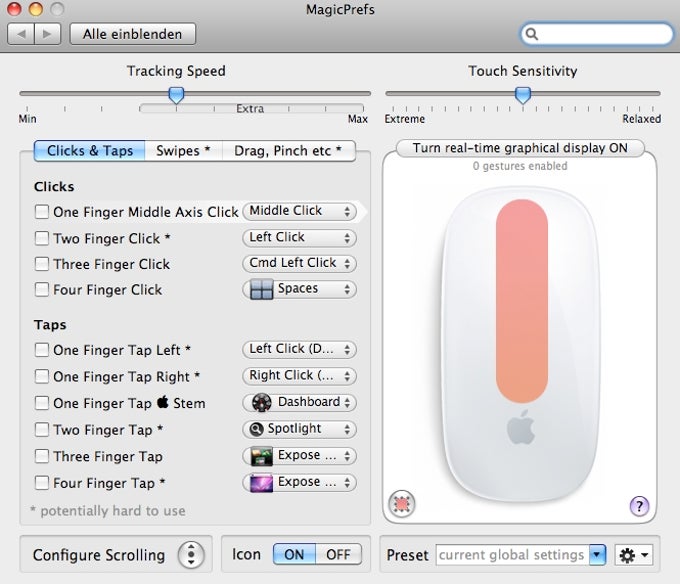This screenshot has width=680, height=584.
Task: Click the gear settings icon next to Preset
Action: point(634,555)
